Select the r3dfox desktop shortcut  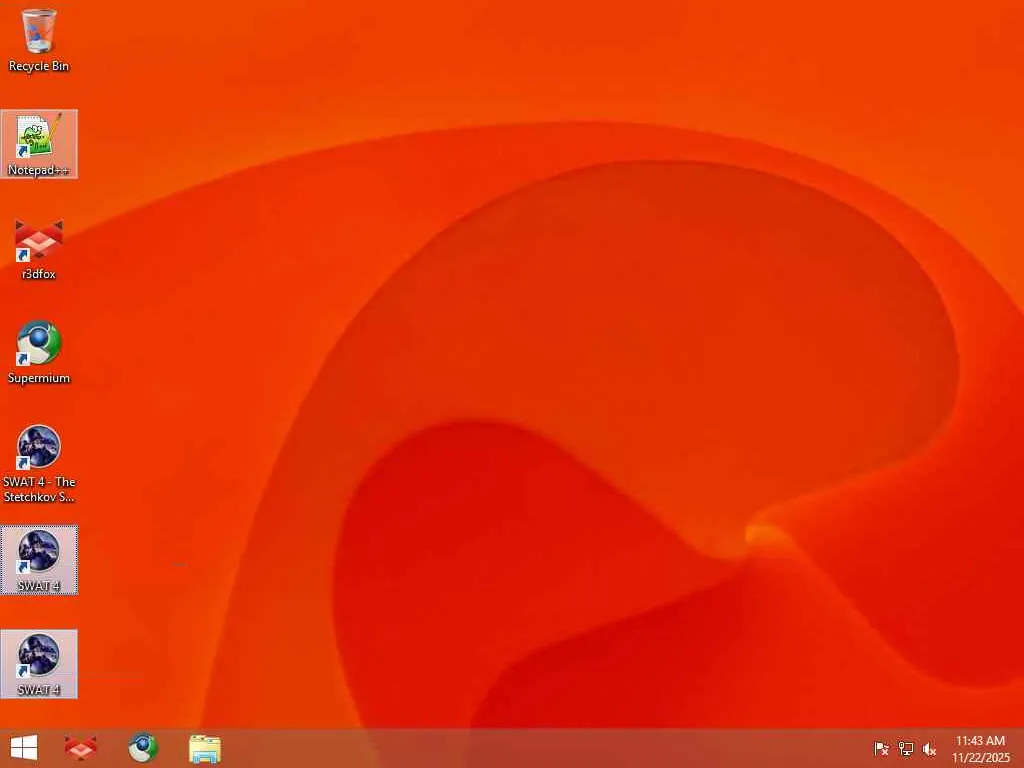[39, 249]
